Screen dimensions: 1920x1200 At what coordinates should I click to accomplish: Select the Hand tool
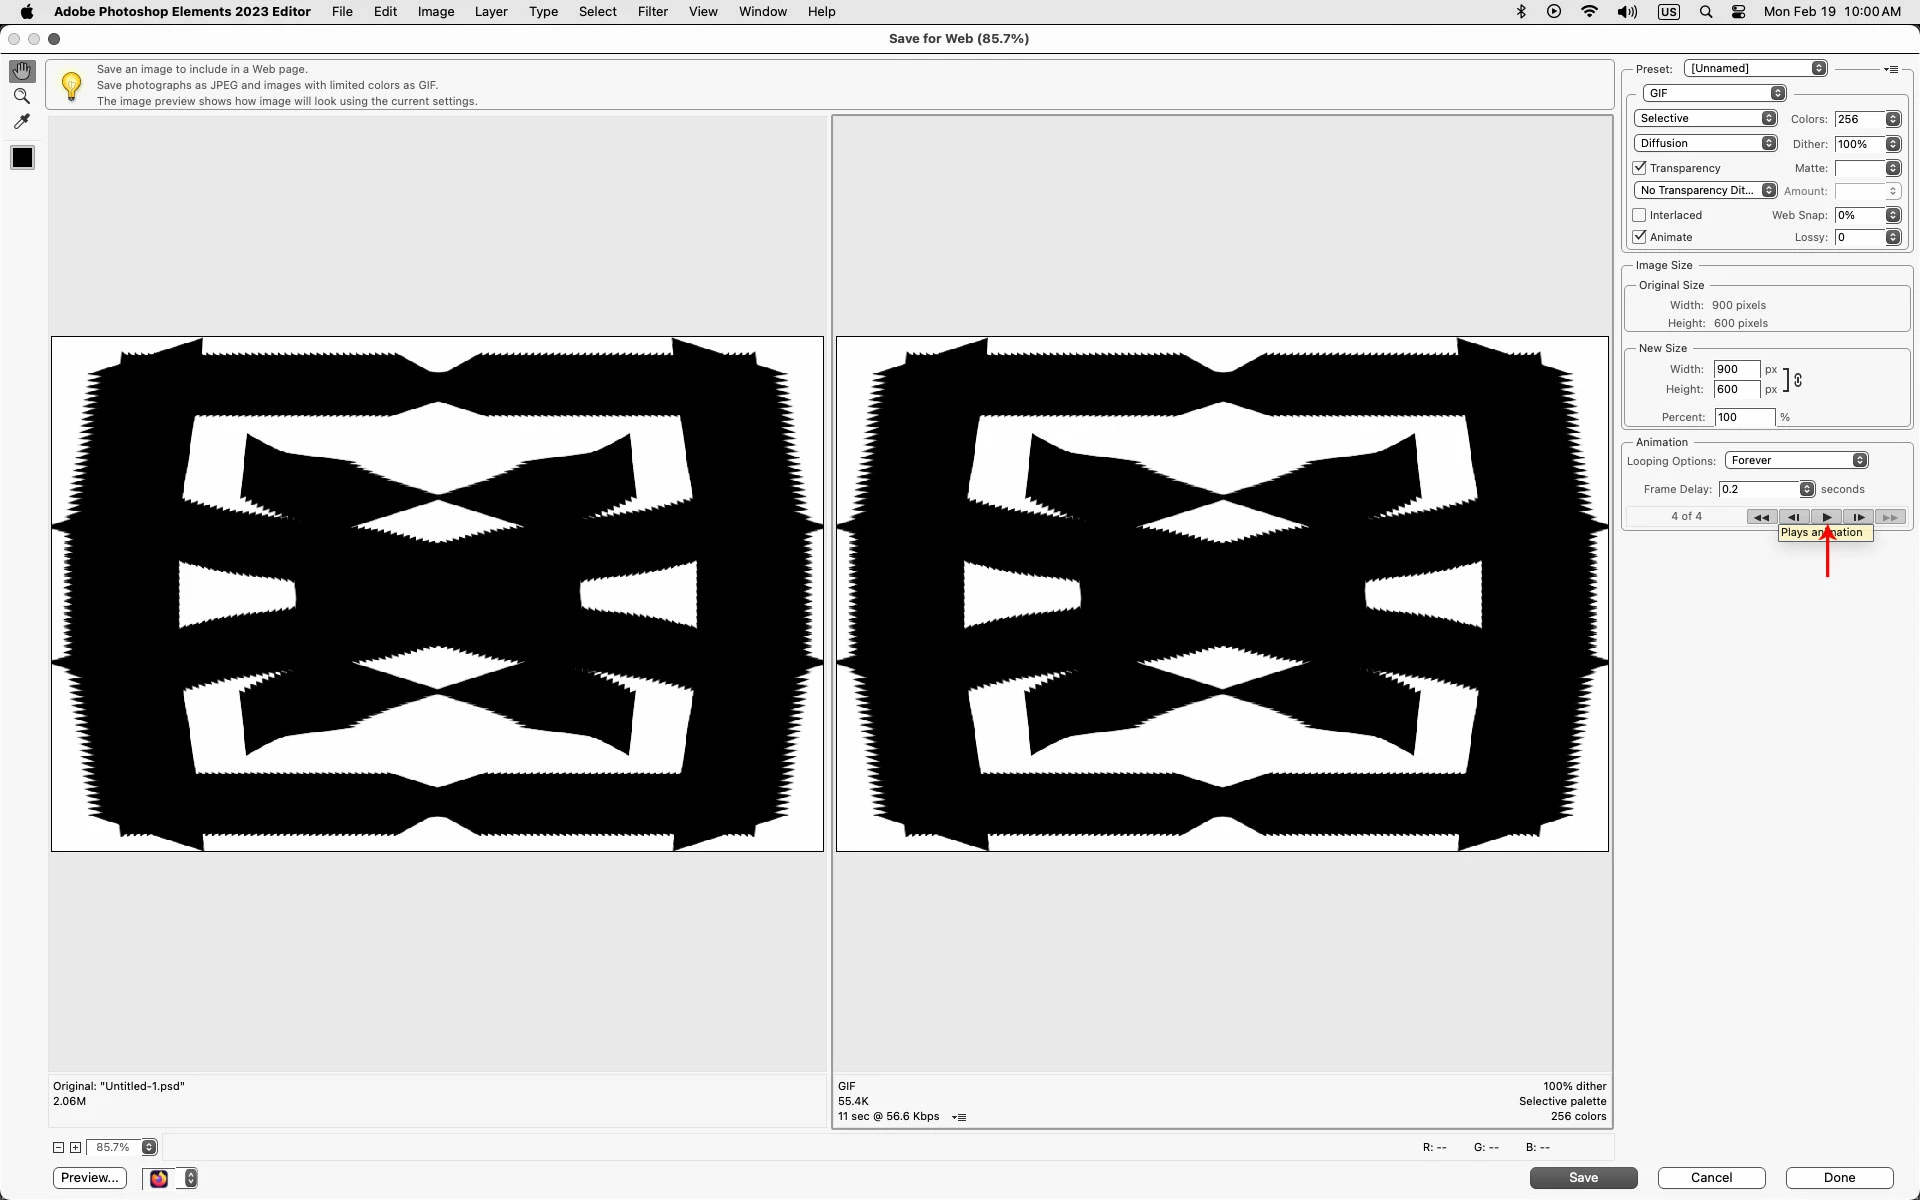click(22, 71)
